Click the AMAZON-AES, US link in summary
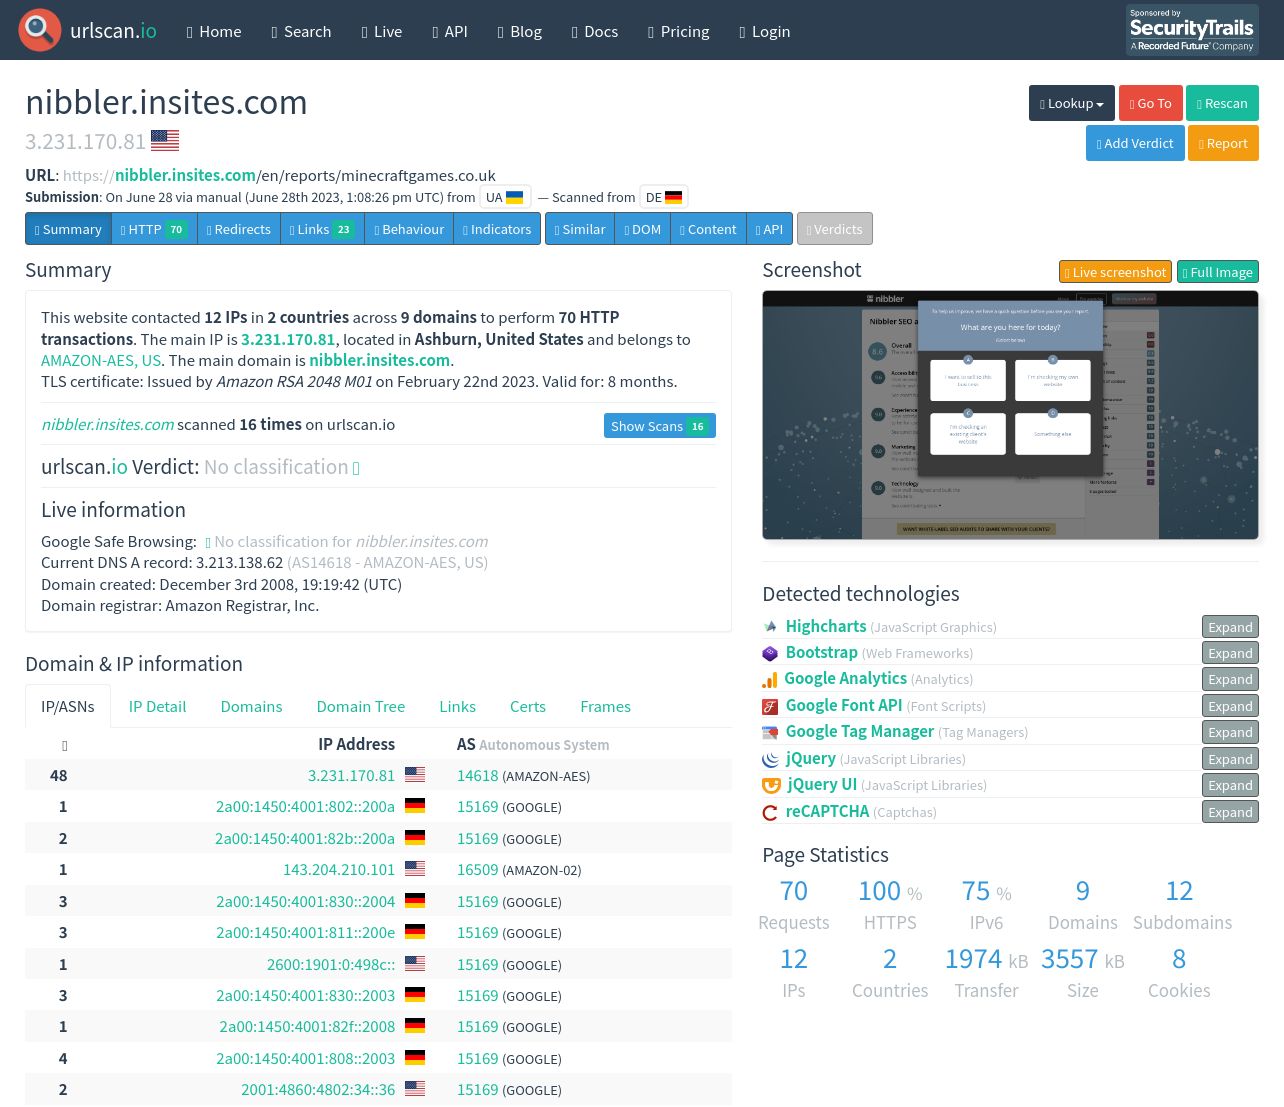This screenshot has height=1107, width=1284. 101,360
